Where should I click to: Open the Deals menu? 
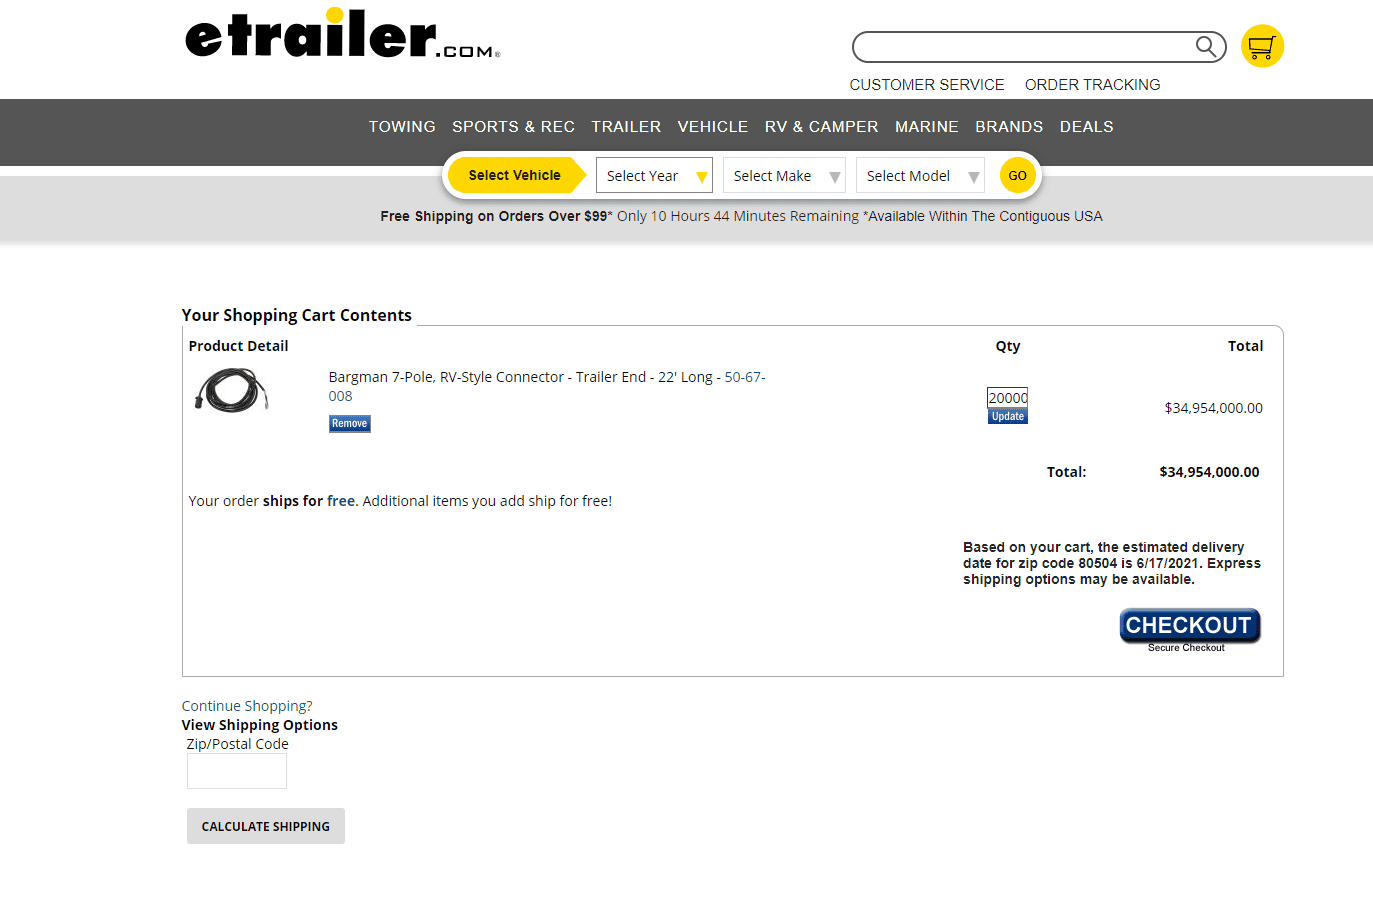coord(1086,127)
